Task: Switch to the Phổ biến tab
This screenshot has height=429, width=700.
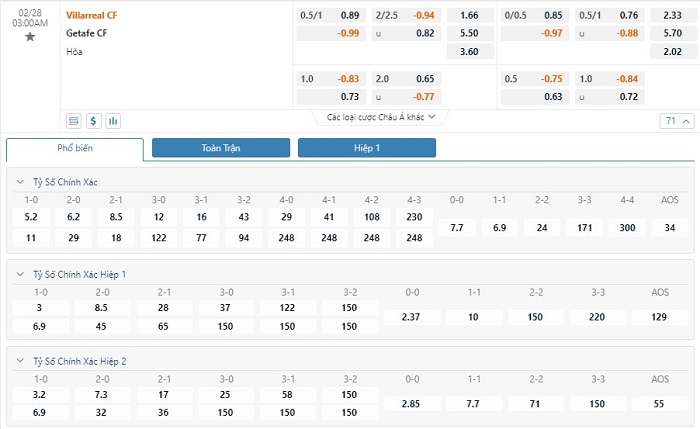Action: coord(74,148)
